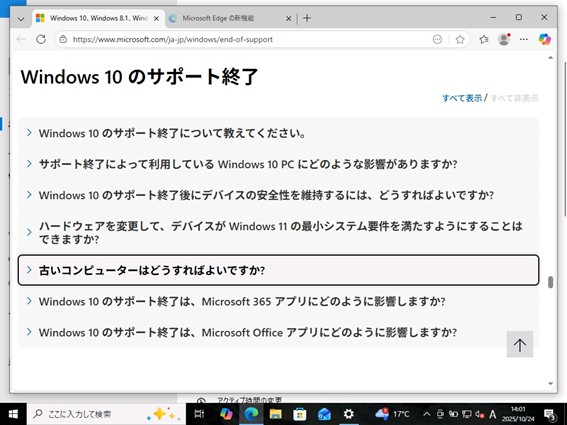This screenshot has width=567, height=425.
Task: Open Outlook mail taskbar icon
Action: tap(324, 414)
